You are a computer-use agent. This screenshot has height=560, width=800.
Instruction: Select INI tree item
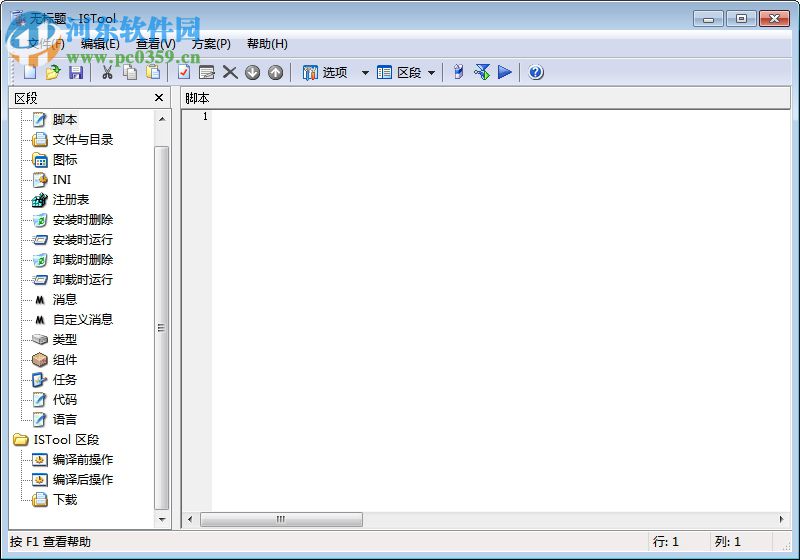point(62,180)
